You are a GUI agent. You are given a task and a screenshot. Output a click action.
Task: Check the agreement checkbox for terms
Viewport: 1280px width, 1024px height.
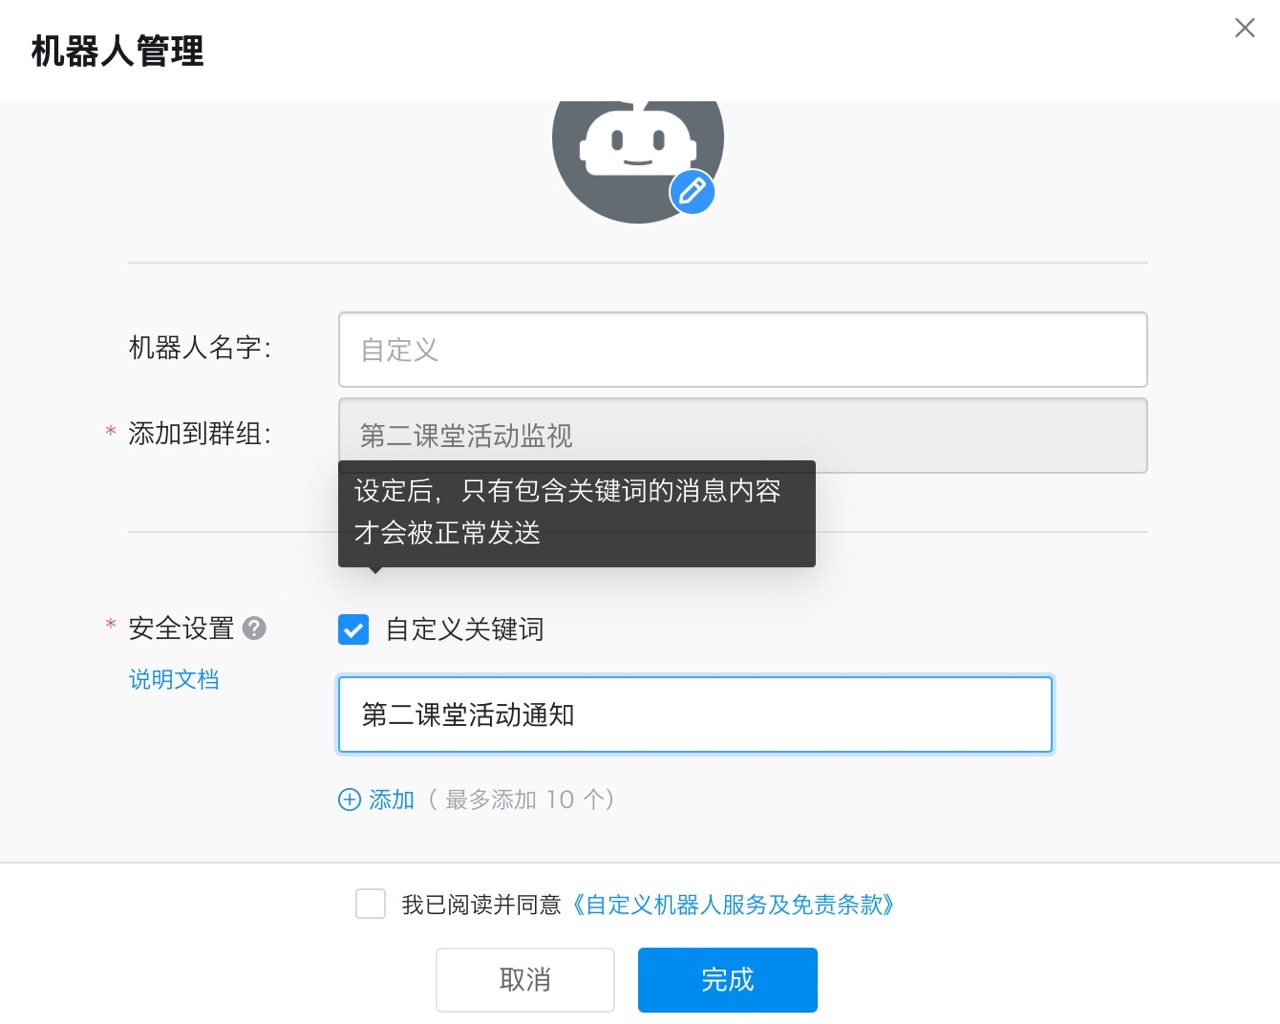click(370, 904)
